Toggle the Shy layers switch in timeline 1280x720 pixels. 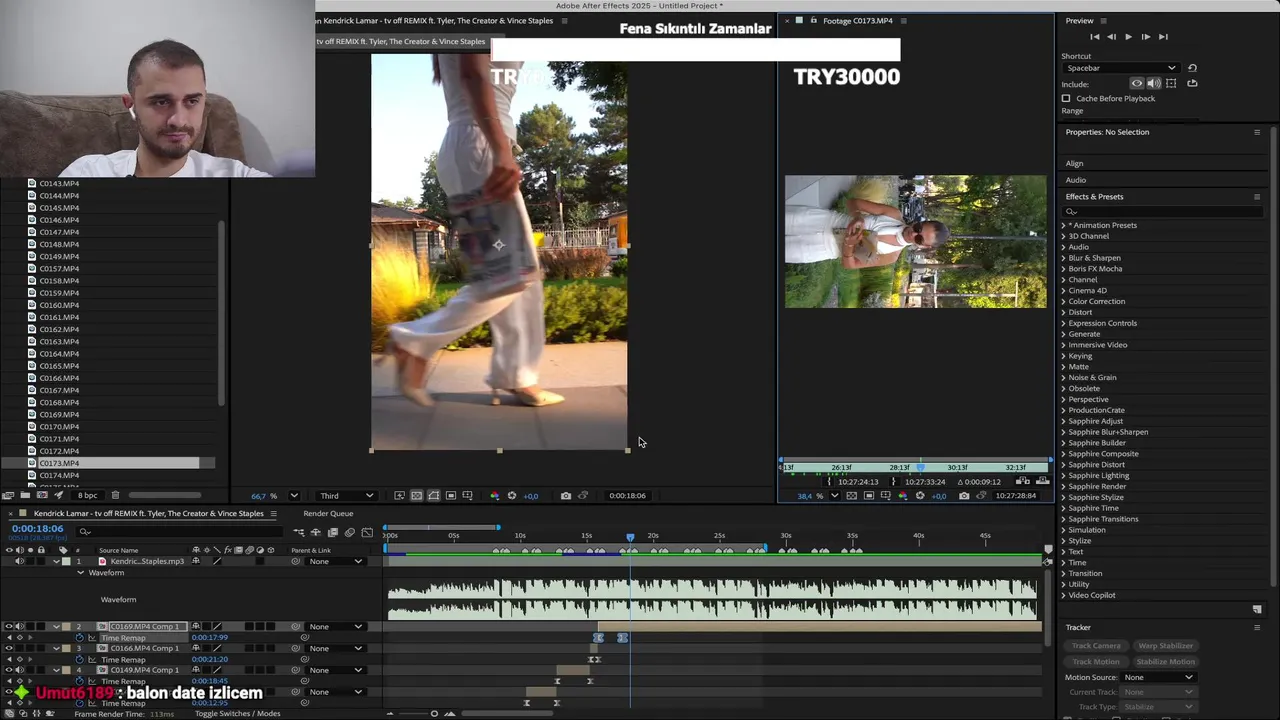click(x=315, y=533)
